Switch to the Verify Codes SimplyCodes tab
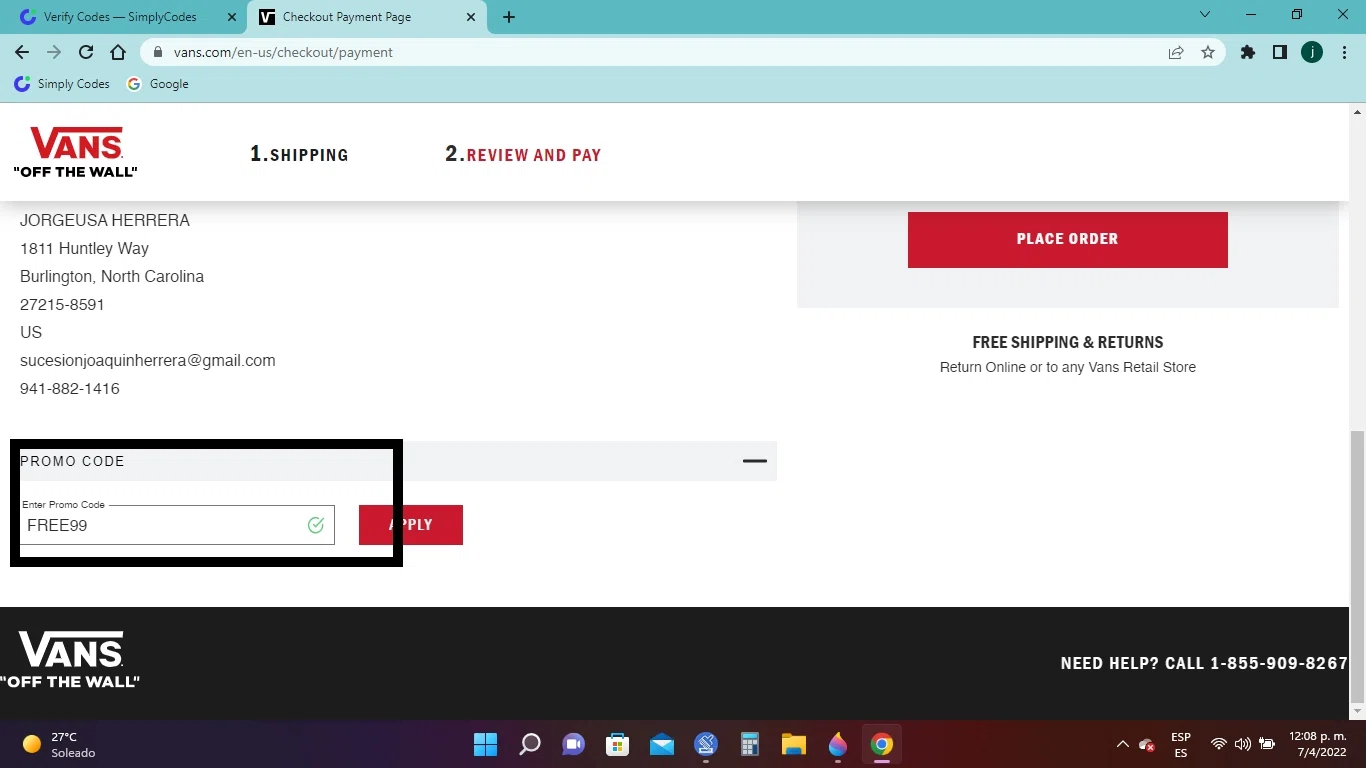1366x768 pixels. coord(120,17)
